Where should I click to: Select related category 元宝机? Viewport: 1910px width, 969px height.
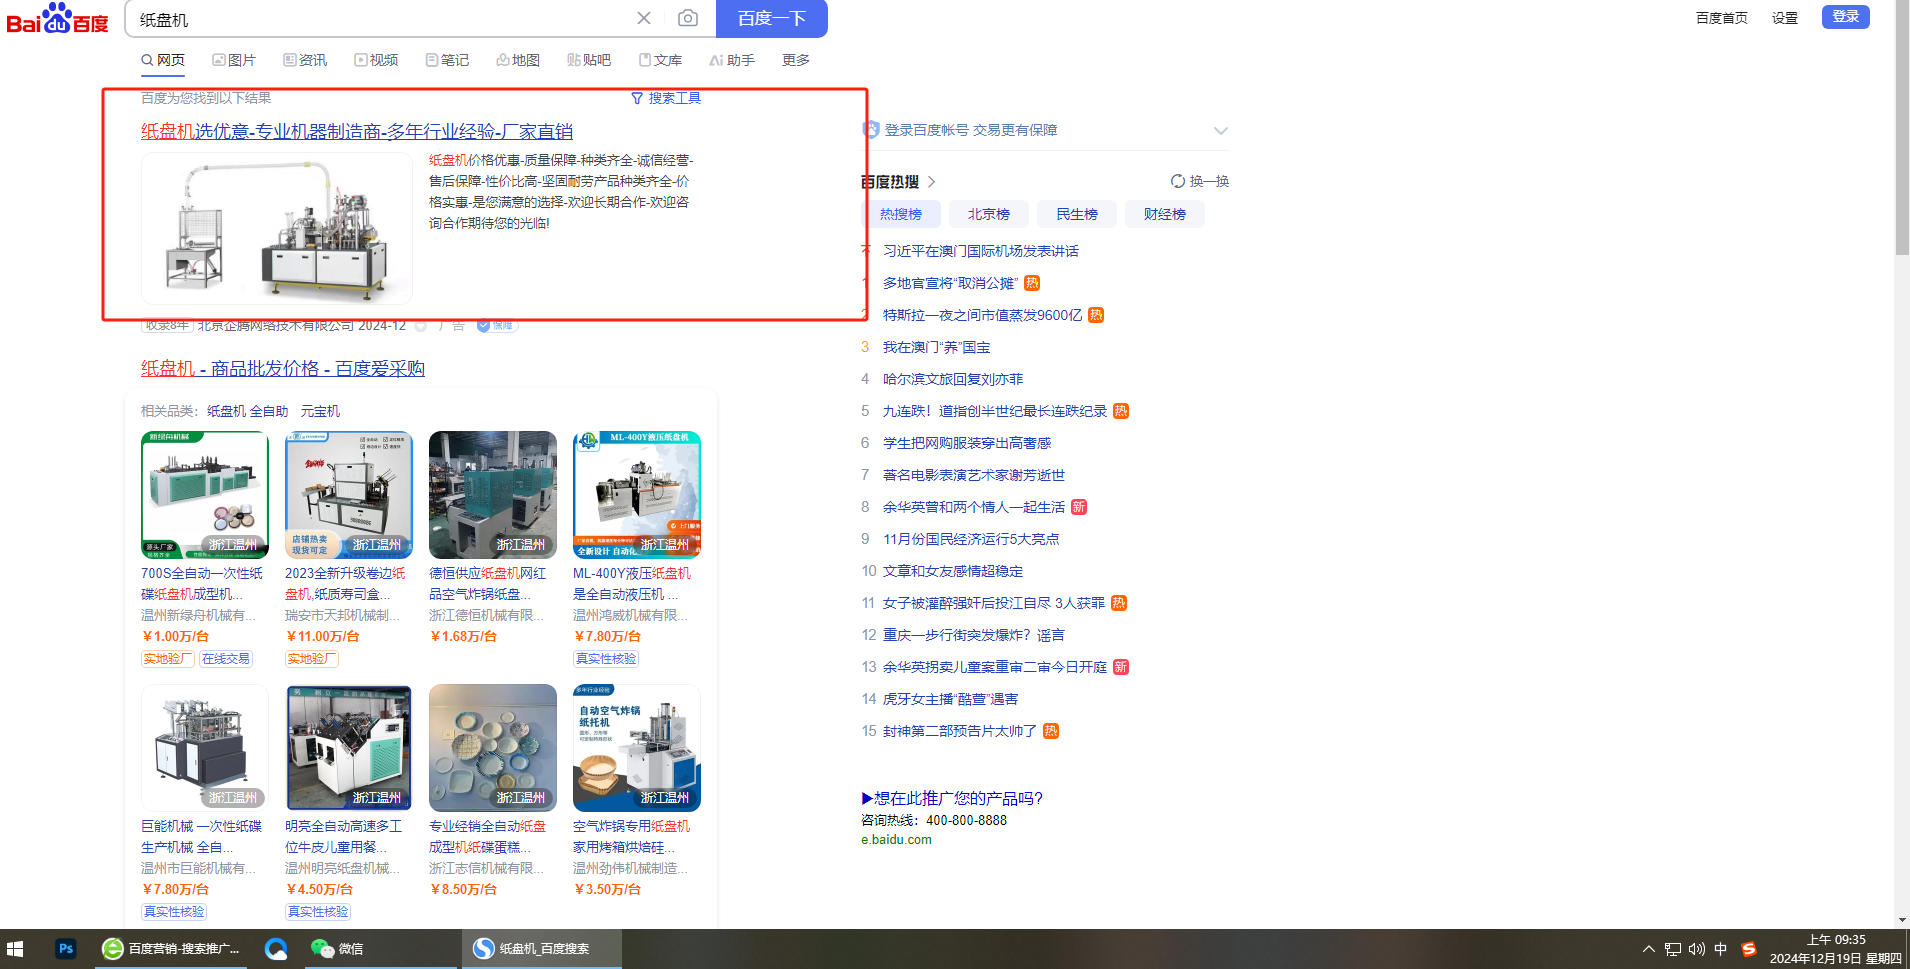[320, 411]
